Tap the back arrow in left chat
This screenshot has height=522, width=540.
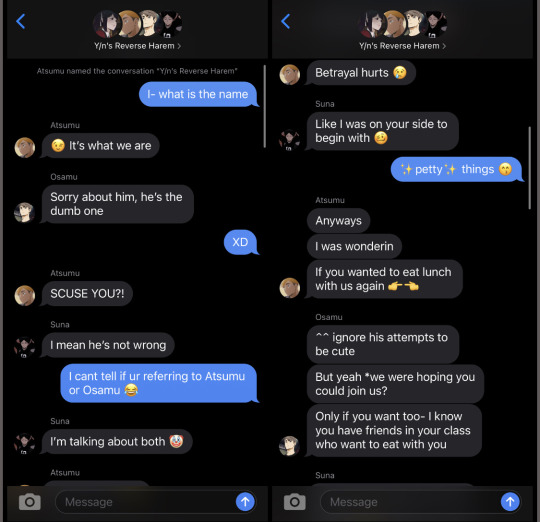coord(21,21)
